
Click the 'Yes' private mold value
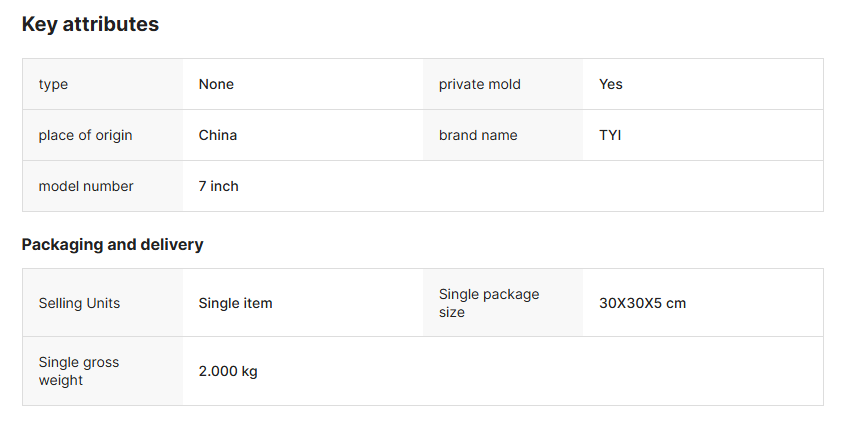(610, 84)
